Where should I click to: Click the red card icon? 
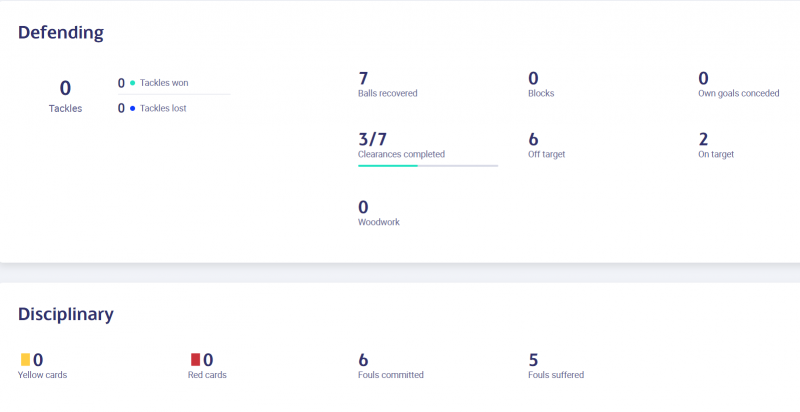point(196,359)
